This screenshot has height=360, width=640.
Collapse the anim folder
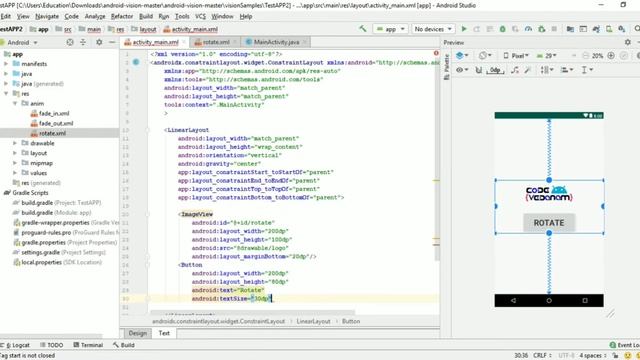[15, 103]
